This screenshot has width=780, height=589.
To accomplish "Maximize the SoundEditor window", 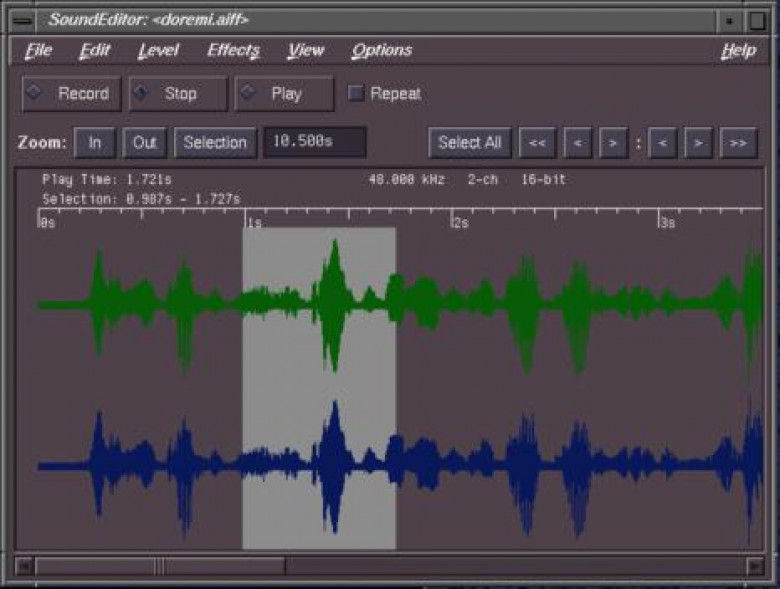I will [x=757, y=21].
